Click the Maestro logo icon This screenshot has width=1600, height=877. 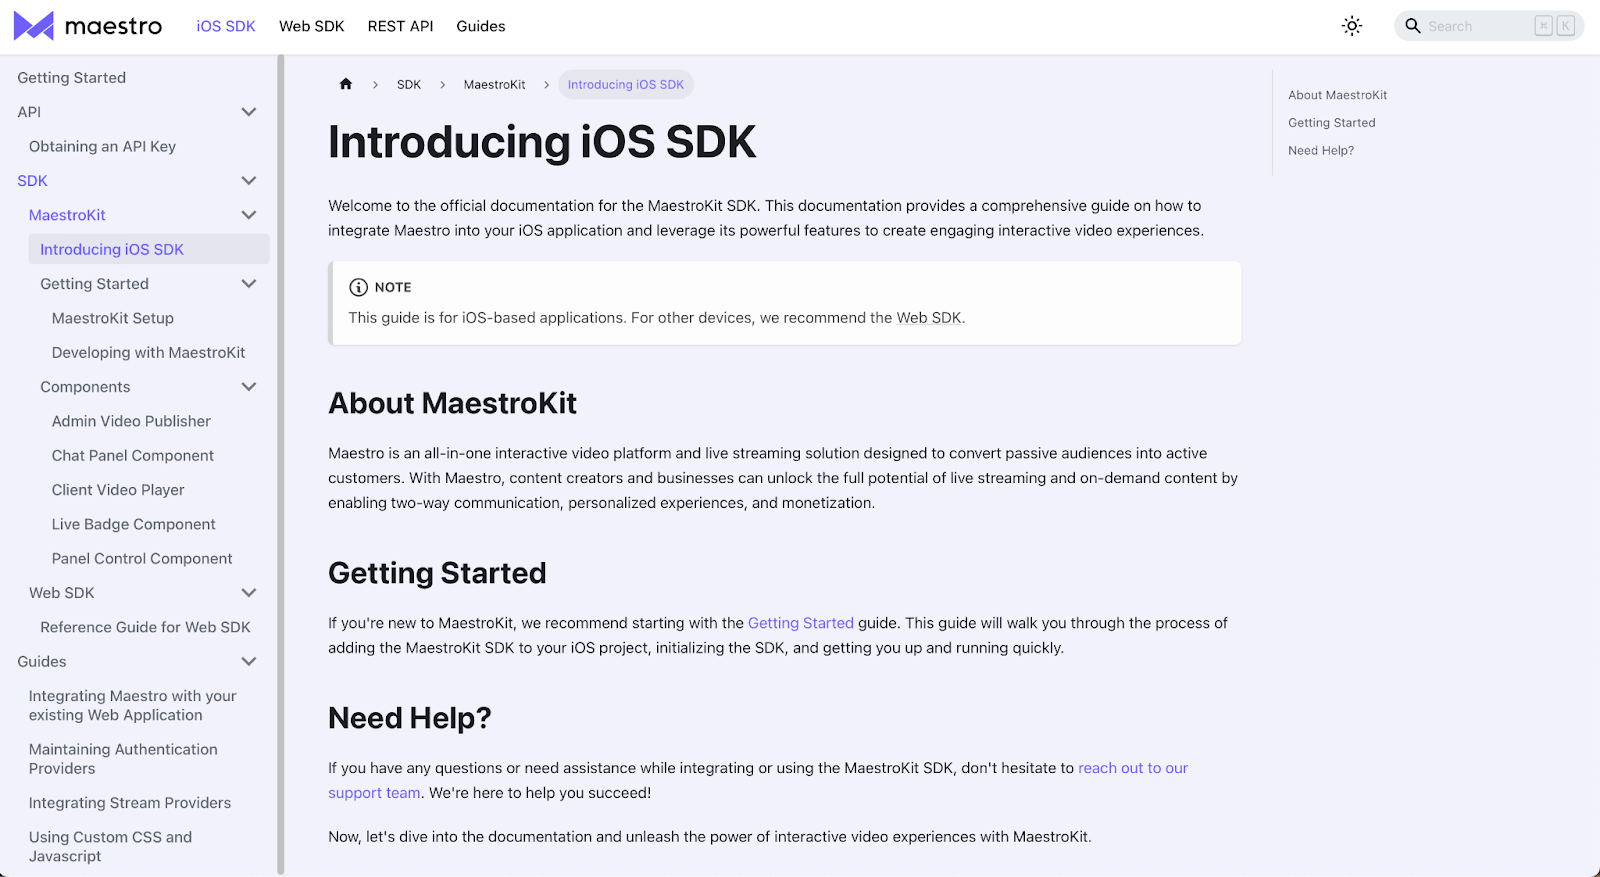(33, 26)
